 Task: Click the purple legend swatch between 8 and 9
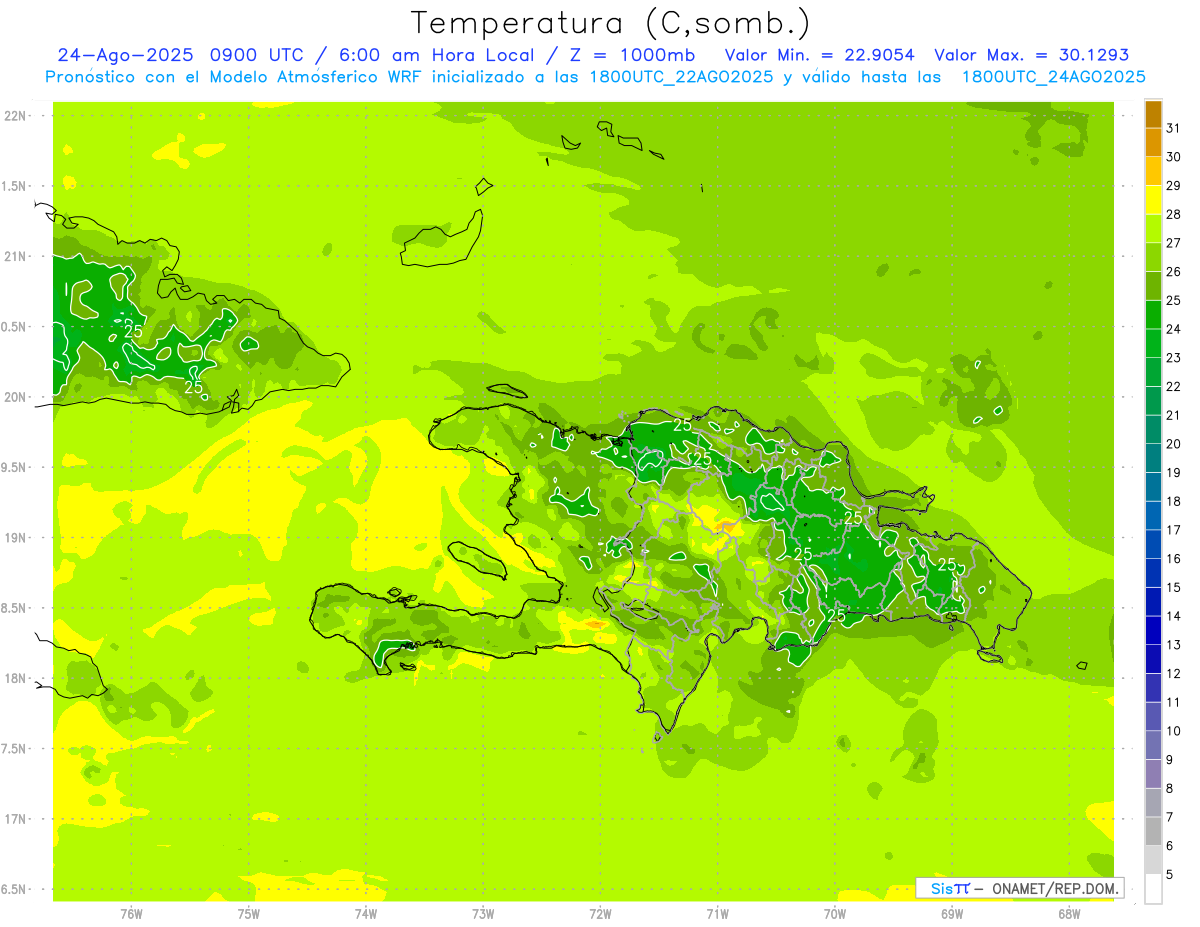click(1153, 774)
